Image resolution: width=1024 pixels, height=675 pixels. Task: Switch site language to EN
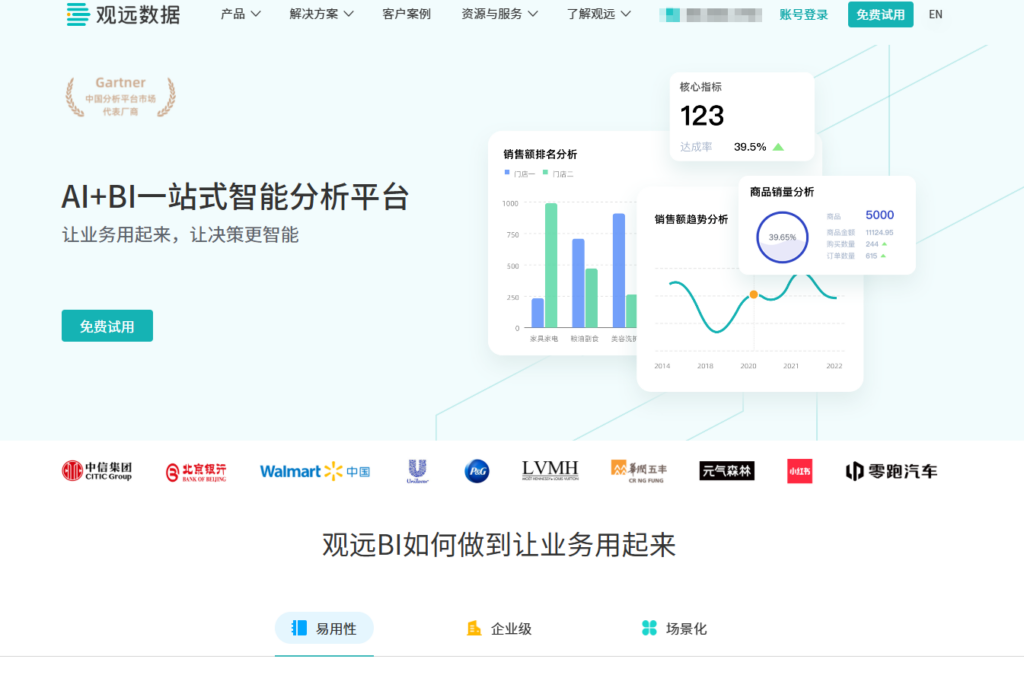coord(936,14)
